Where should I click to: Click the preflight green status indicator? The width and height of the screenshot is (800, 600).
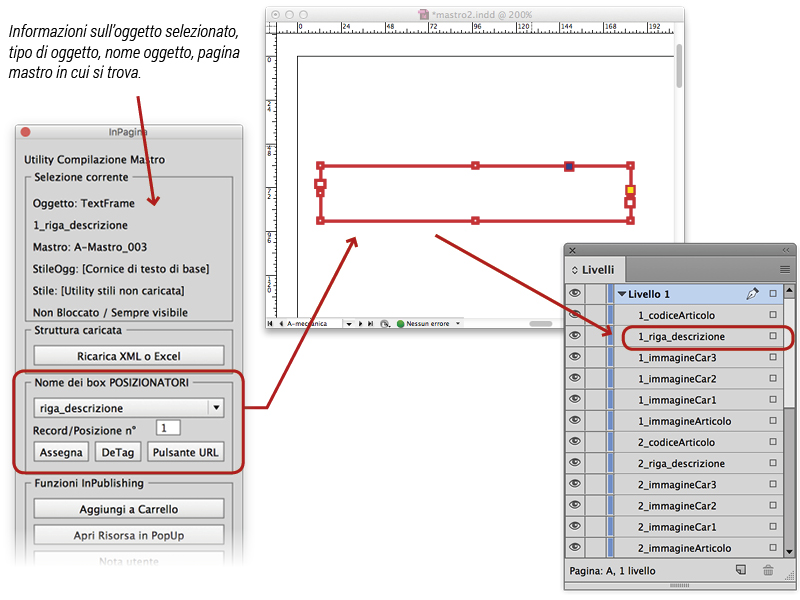coord(400,324)
